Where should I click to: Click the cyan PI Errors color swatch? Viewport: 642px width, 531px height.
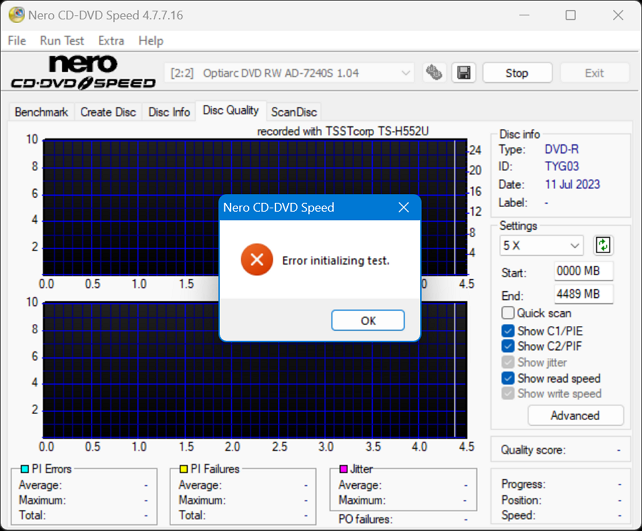click(25, 469)
